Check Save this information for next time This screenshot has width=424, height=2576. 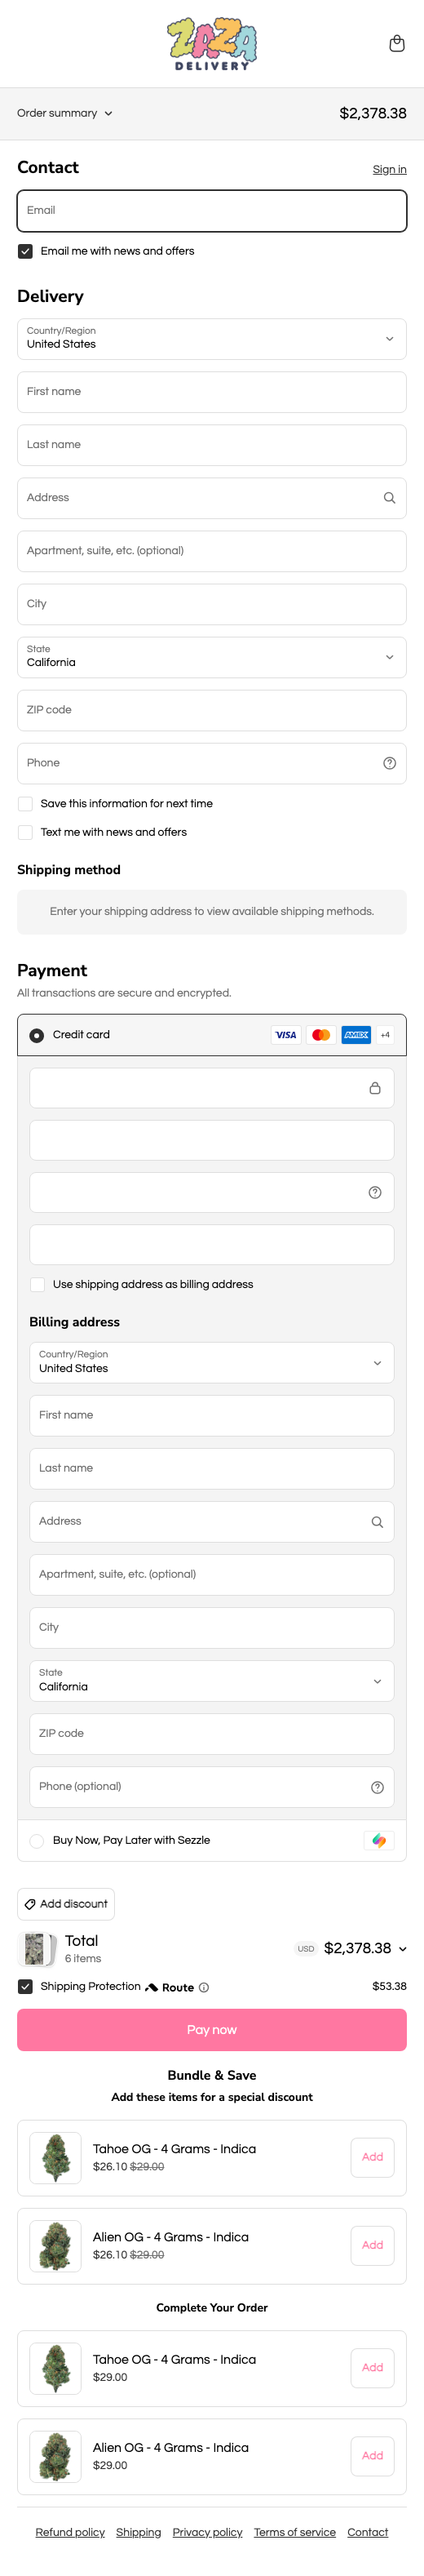[25, 804]
